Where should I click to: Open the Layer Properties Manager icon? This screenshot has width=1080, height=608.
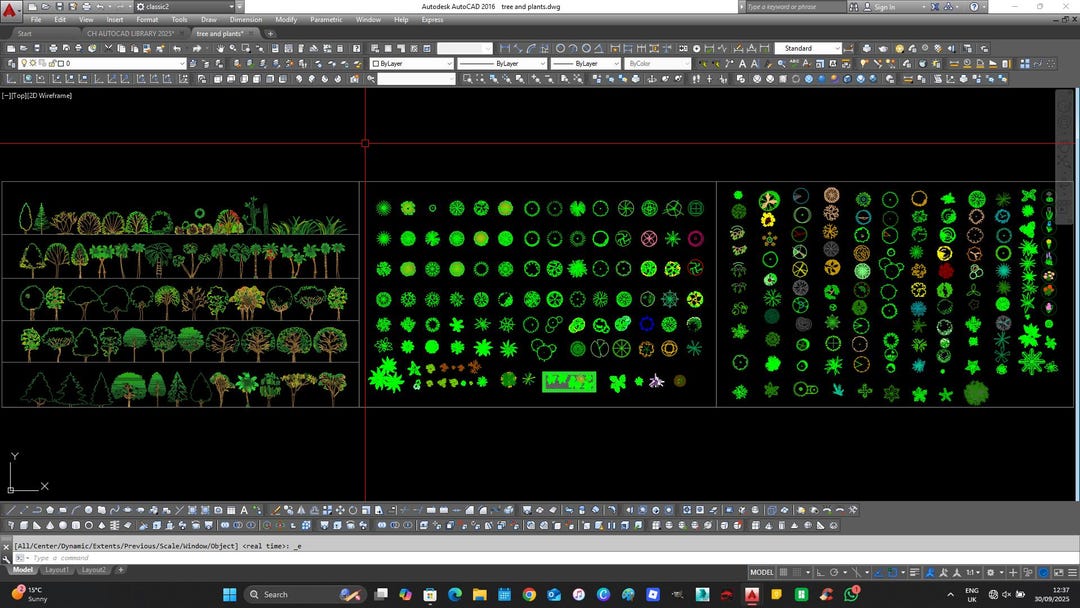[x=10, y=63]
